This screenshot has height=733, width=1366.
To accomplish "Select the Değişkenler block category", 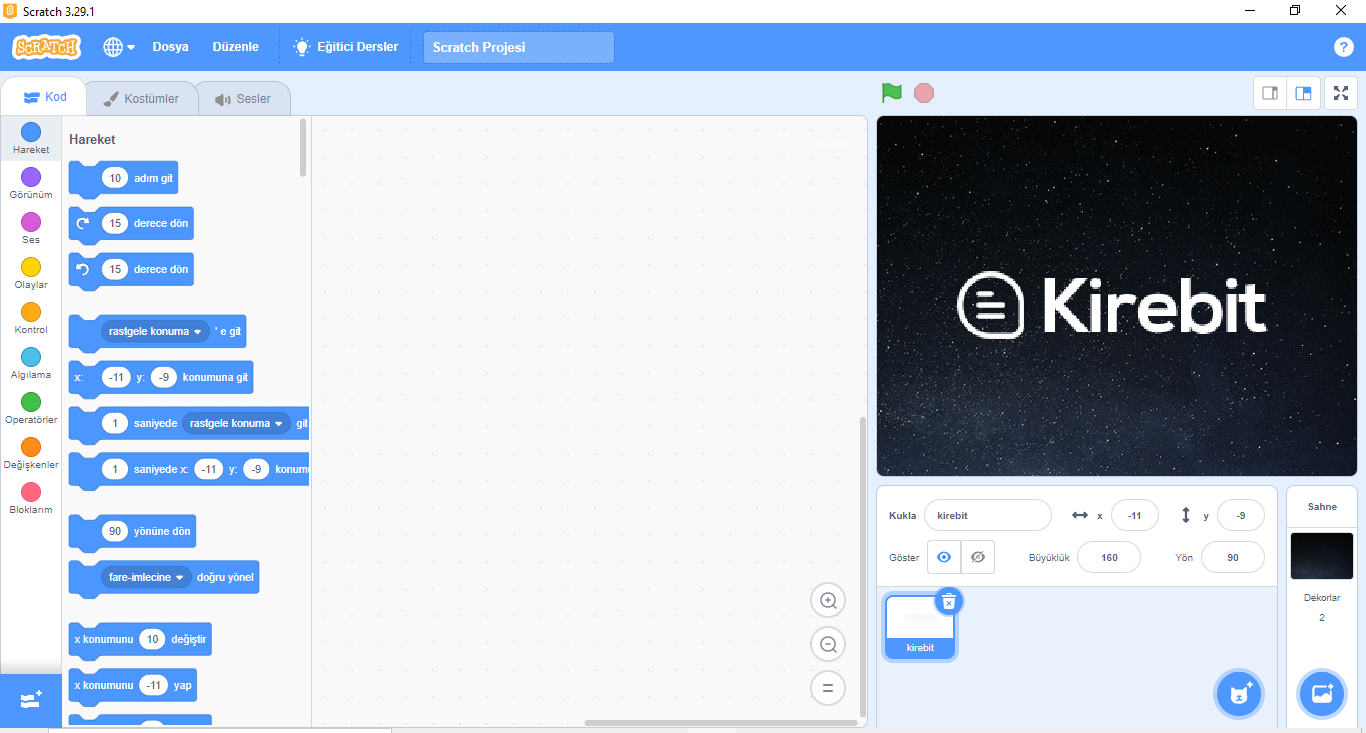I will click(x=31, y=454).
